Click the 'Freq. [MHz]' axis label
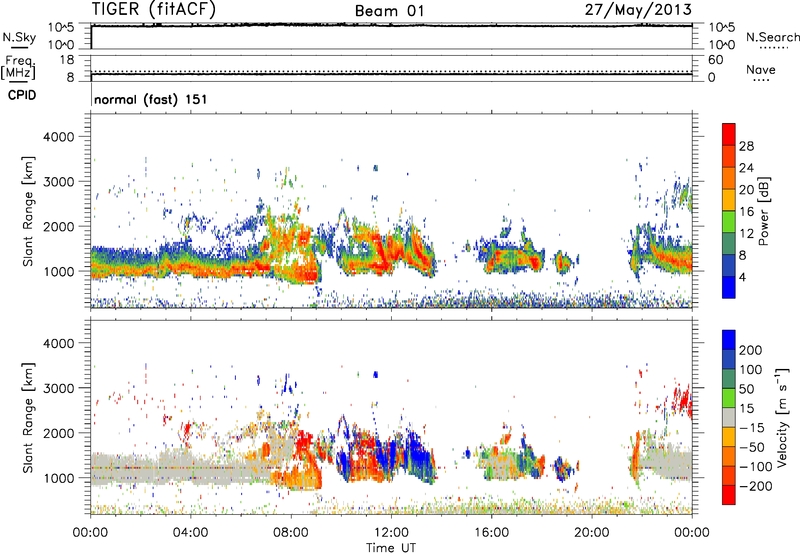This screenshot has width=800, height=554. coord(18,67)
